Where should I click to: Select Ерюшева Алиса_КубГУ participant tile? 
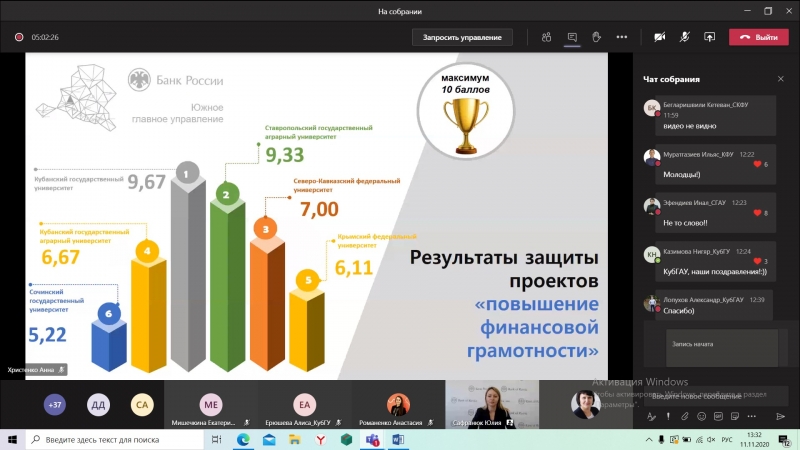click(x=305, y=405)
